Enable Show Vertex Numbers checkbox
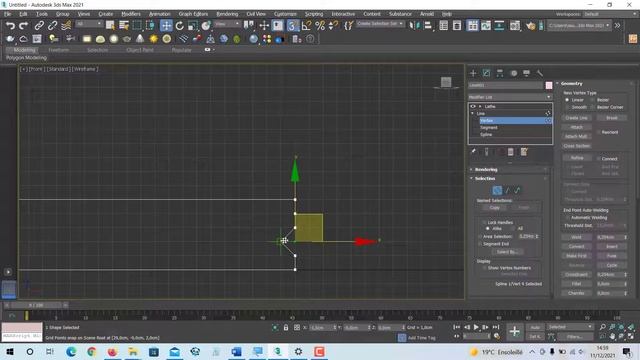This screenshot has width=640, height=360. (x=484, y=268)
